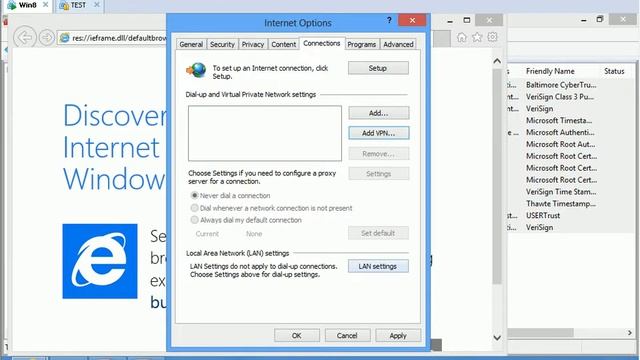The image size is (640, 360).
Task: Open the Favorites star icon
Action: pos(477,37)
